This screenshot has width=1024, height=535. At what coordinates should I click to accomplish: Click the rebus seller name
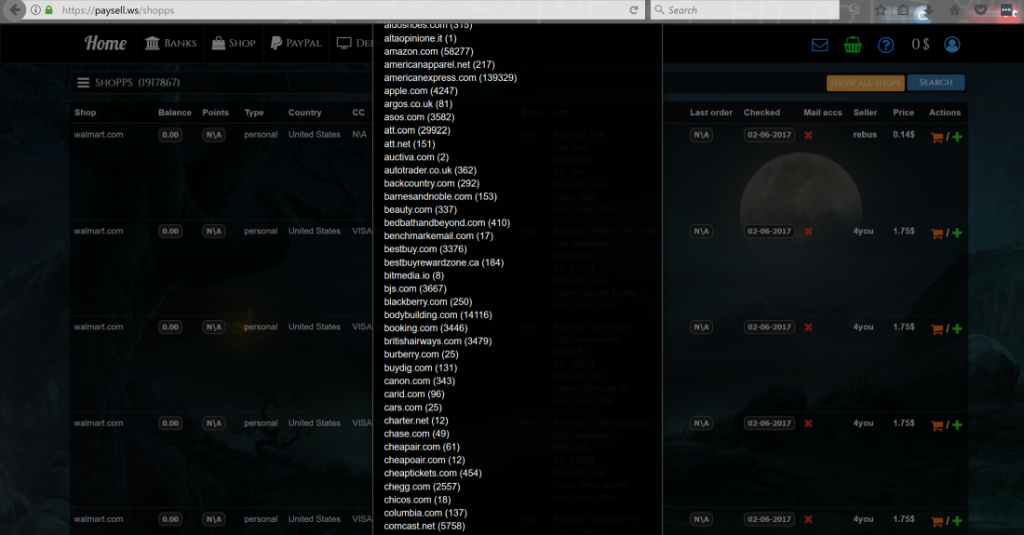(865, 135)
